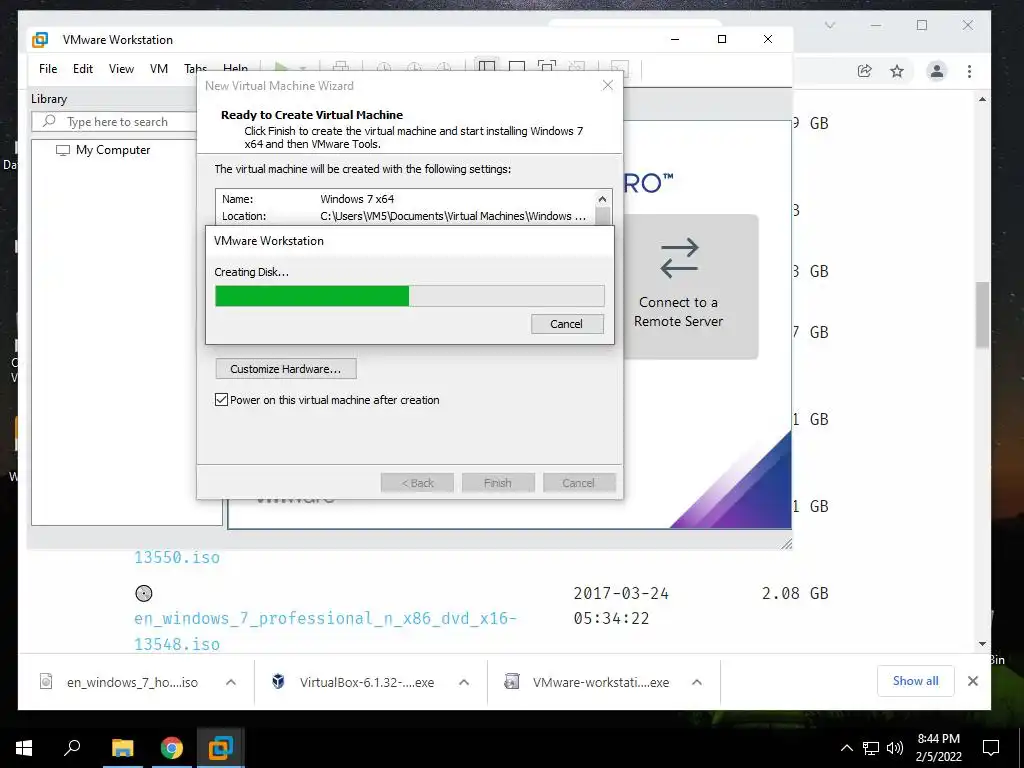Open Chrome three-dot menu
Viewport: 1024px width, 768px height.
click(x=970, y=71)
